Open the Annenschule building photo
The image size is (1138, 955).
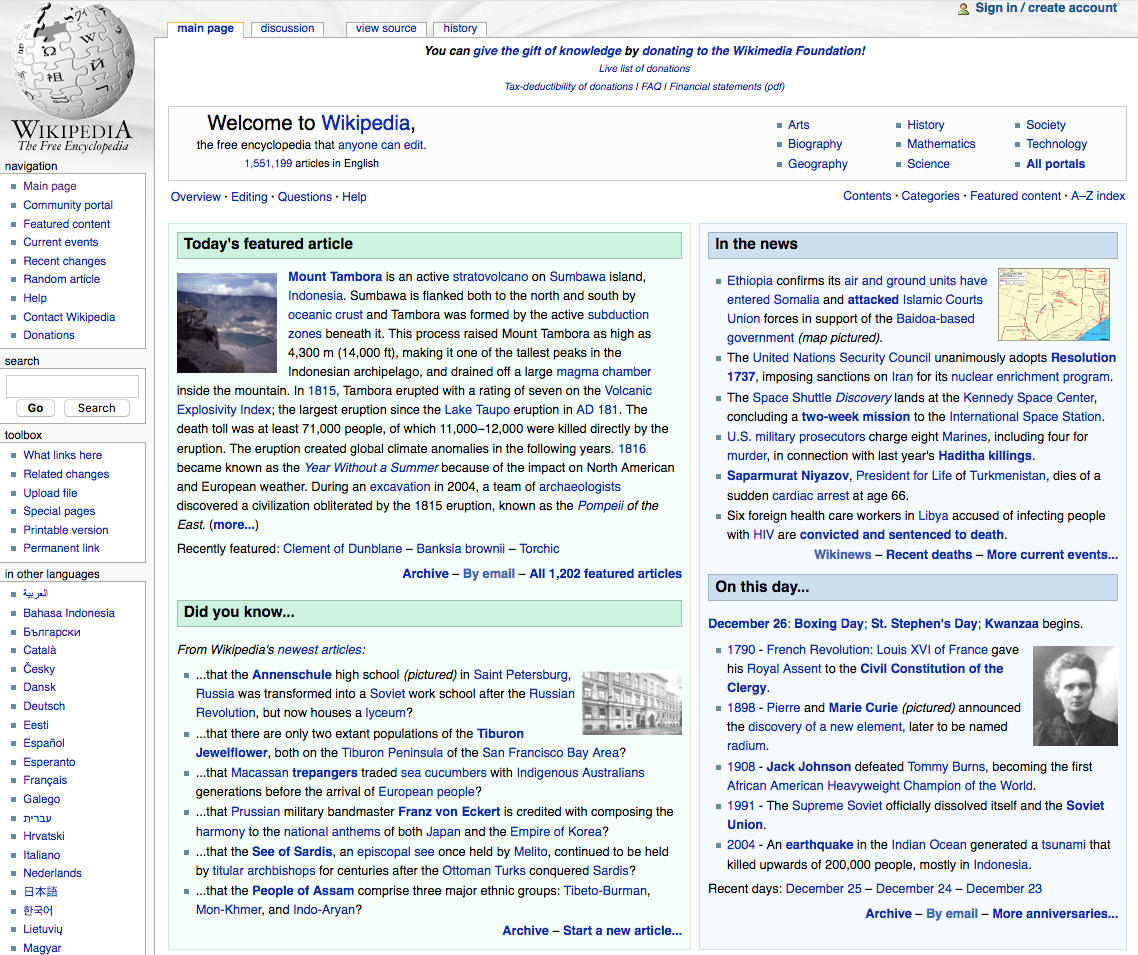click(632, 703)
